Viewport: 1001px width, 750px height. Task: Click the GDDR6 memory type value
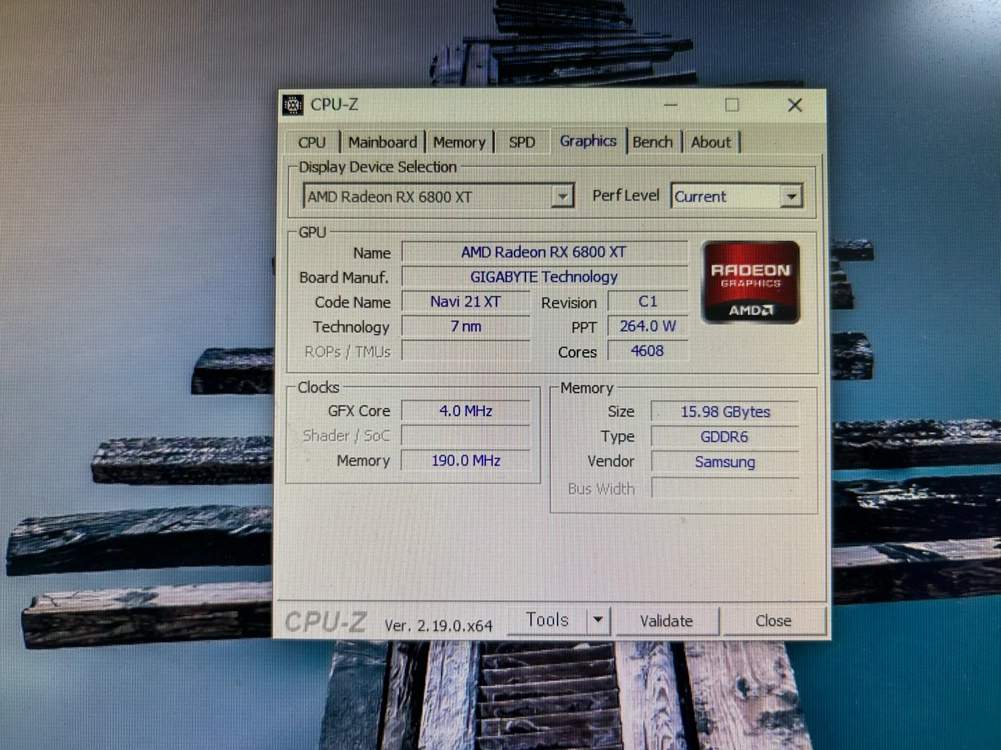coord(725,437)
